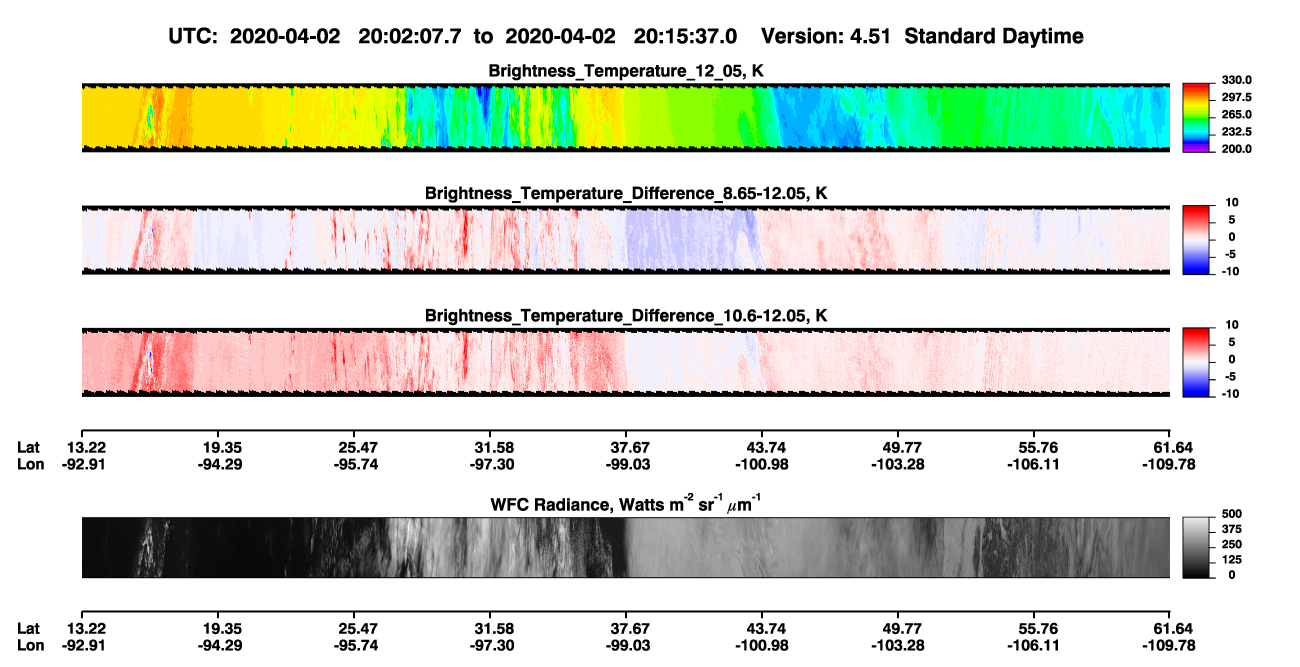Click latitude '19.35' on the upper axis
Image resolution: width=1300 pixels, height=667 pixels.
(x=223, y=447)
